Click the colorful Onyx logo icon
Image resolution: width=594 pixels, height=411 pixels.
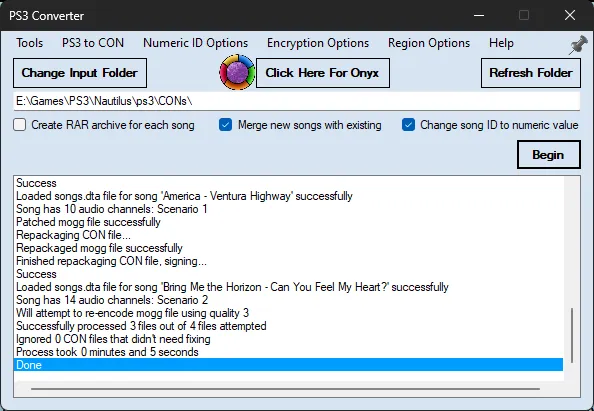point(237,72)
